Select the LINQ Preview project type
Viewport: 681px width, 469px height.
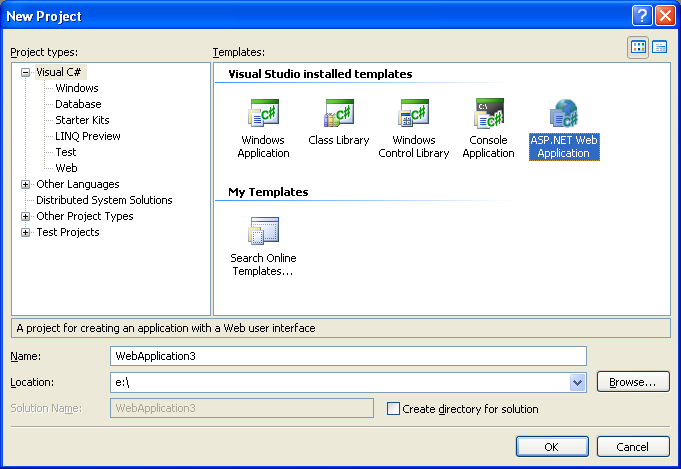tap(88, 136)
